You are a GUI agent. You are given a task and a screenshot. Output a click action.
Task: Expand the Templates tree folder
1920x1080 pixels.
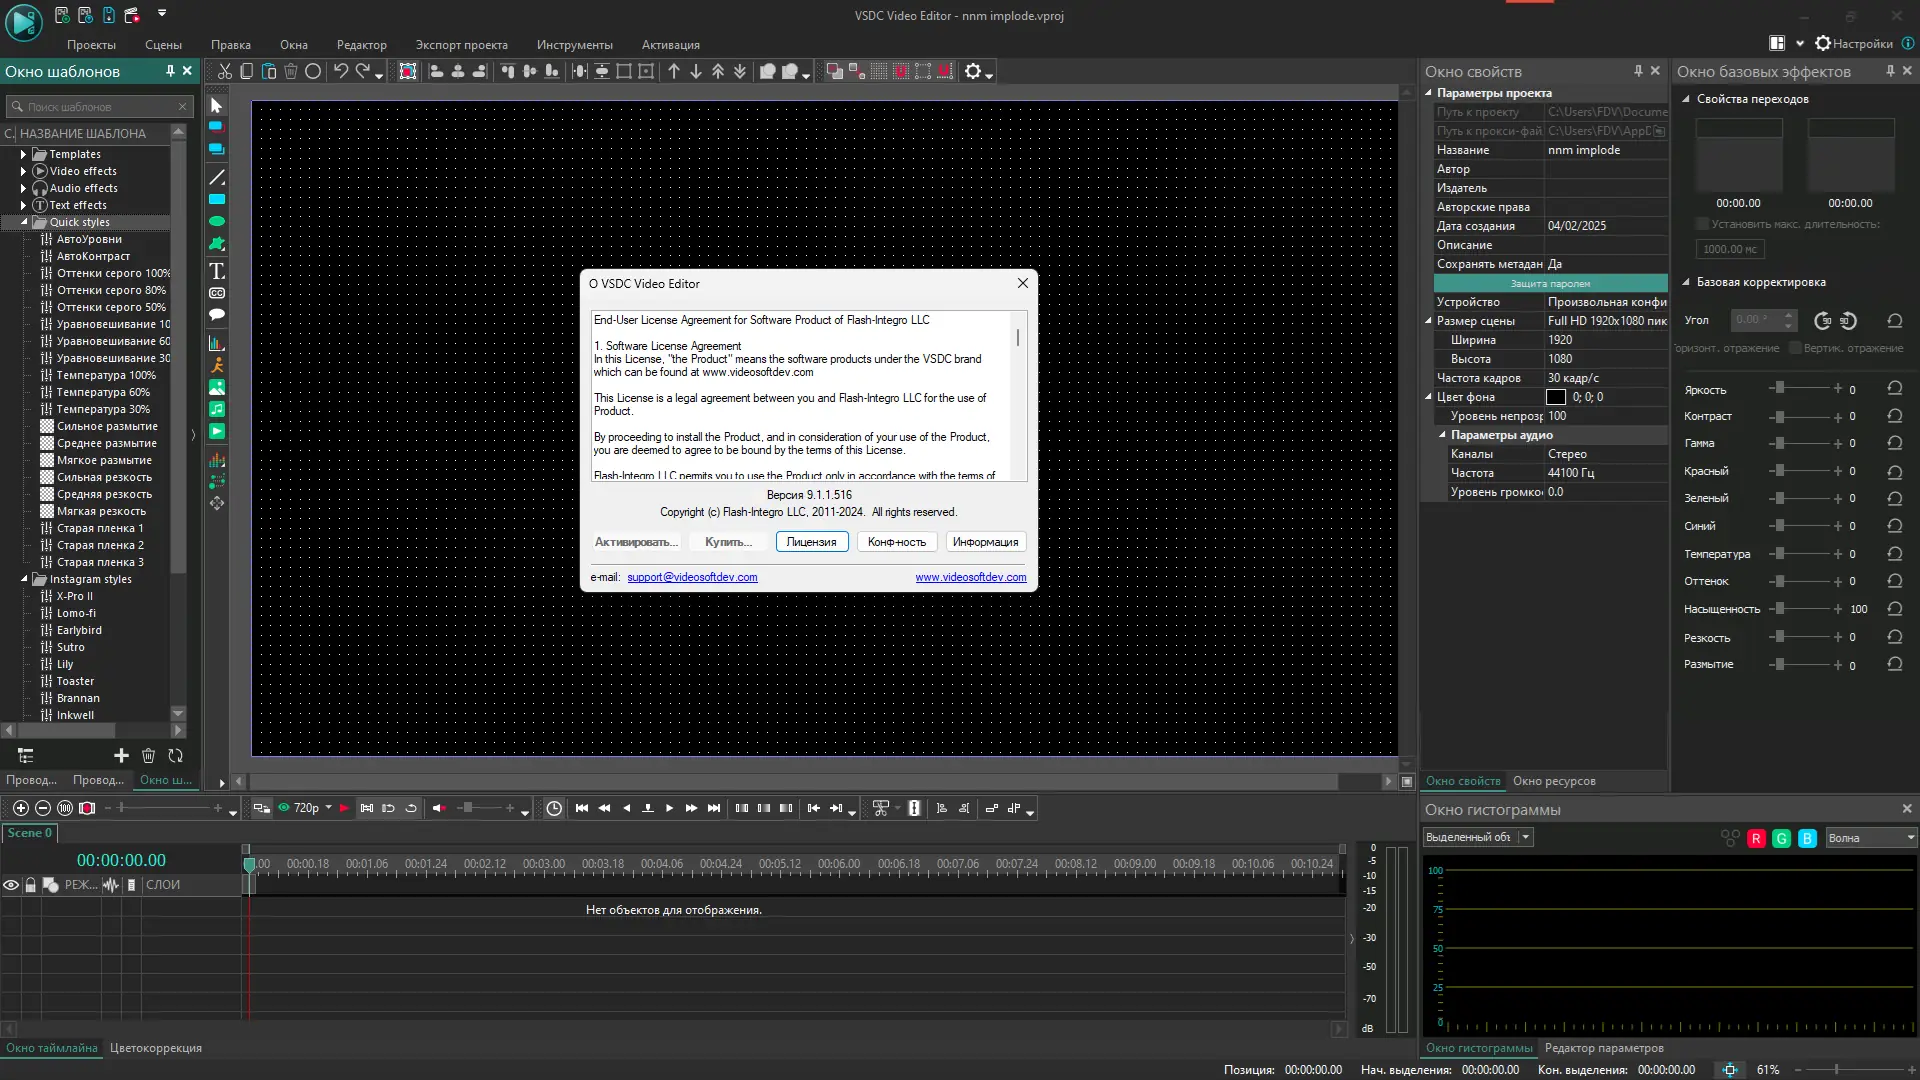click(x=23, y=154)
